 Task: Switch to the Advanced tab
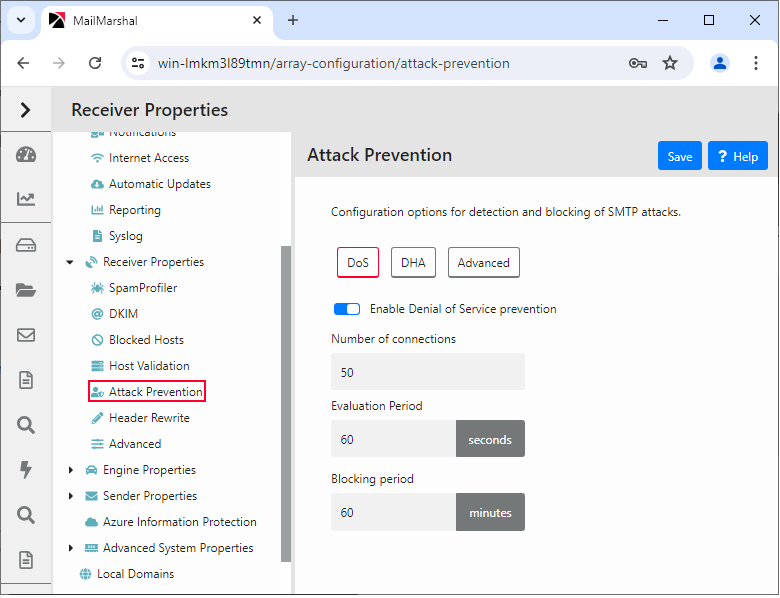click(x=483, y=263)
